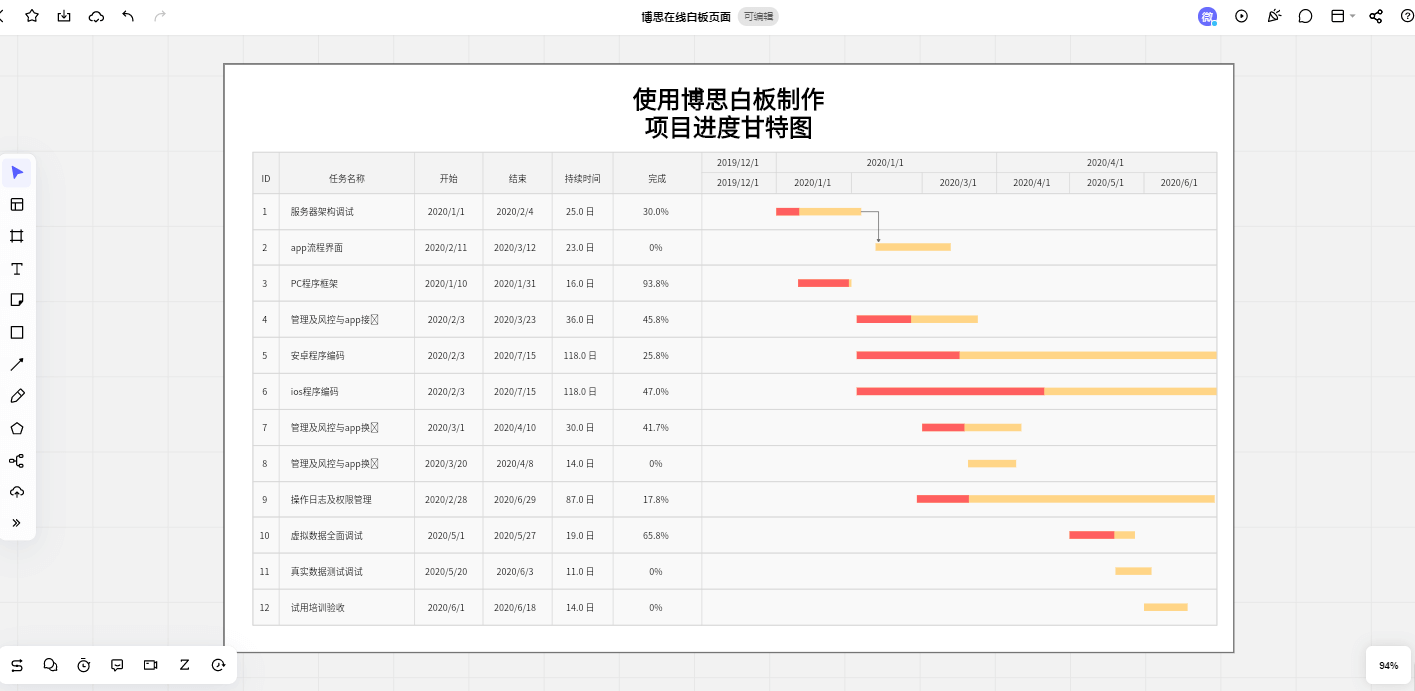Choose the sticky note tool
The height and width of the screenshot is (691, 1415).
pyautogui.click(x=17, y=300)
